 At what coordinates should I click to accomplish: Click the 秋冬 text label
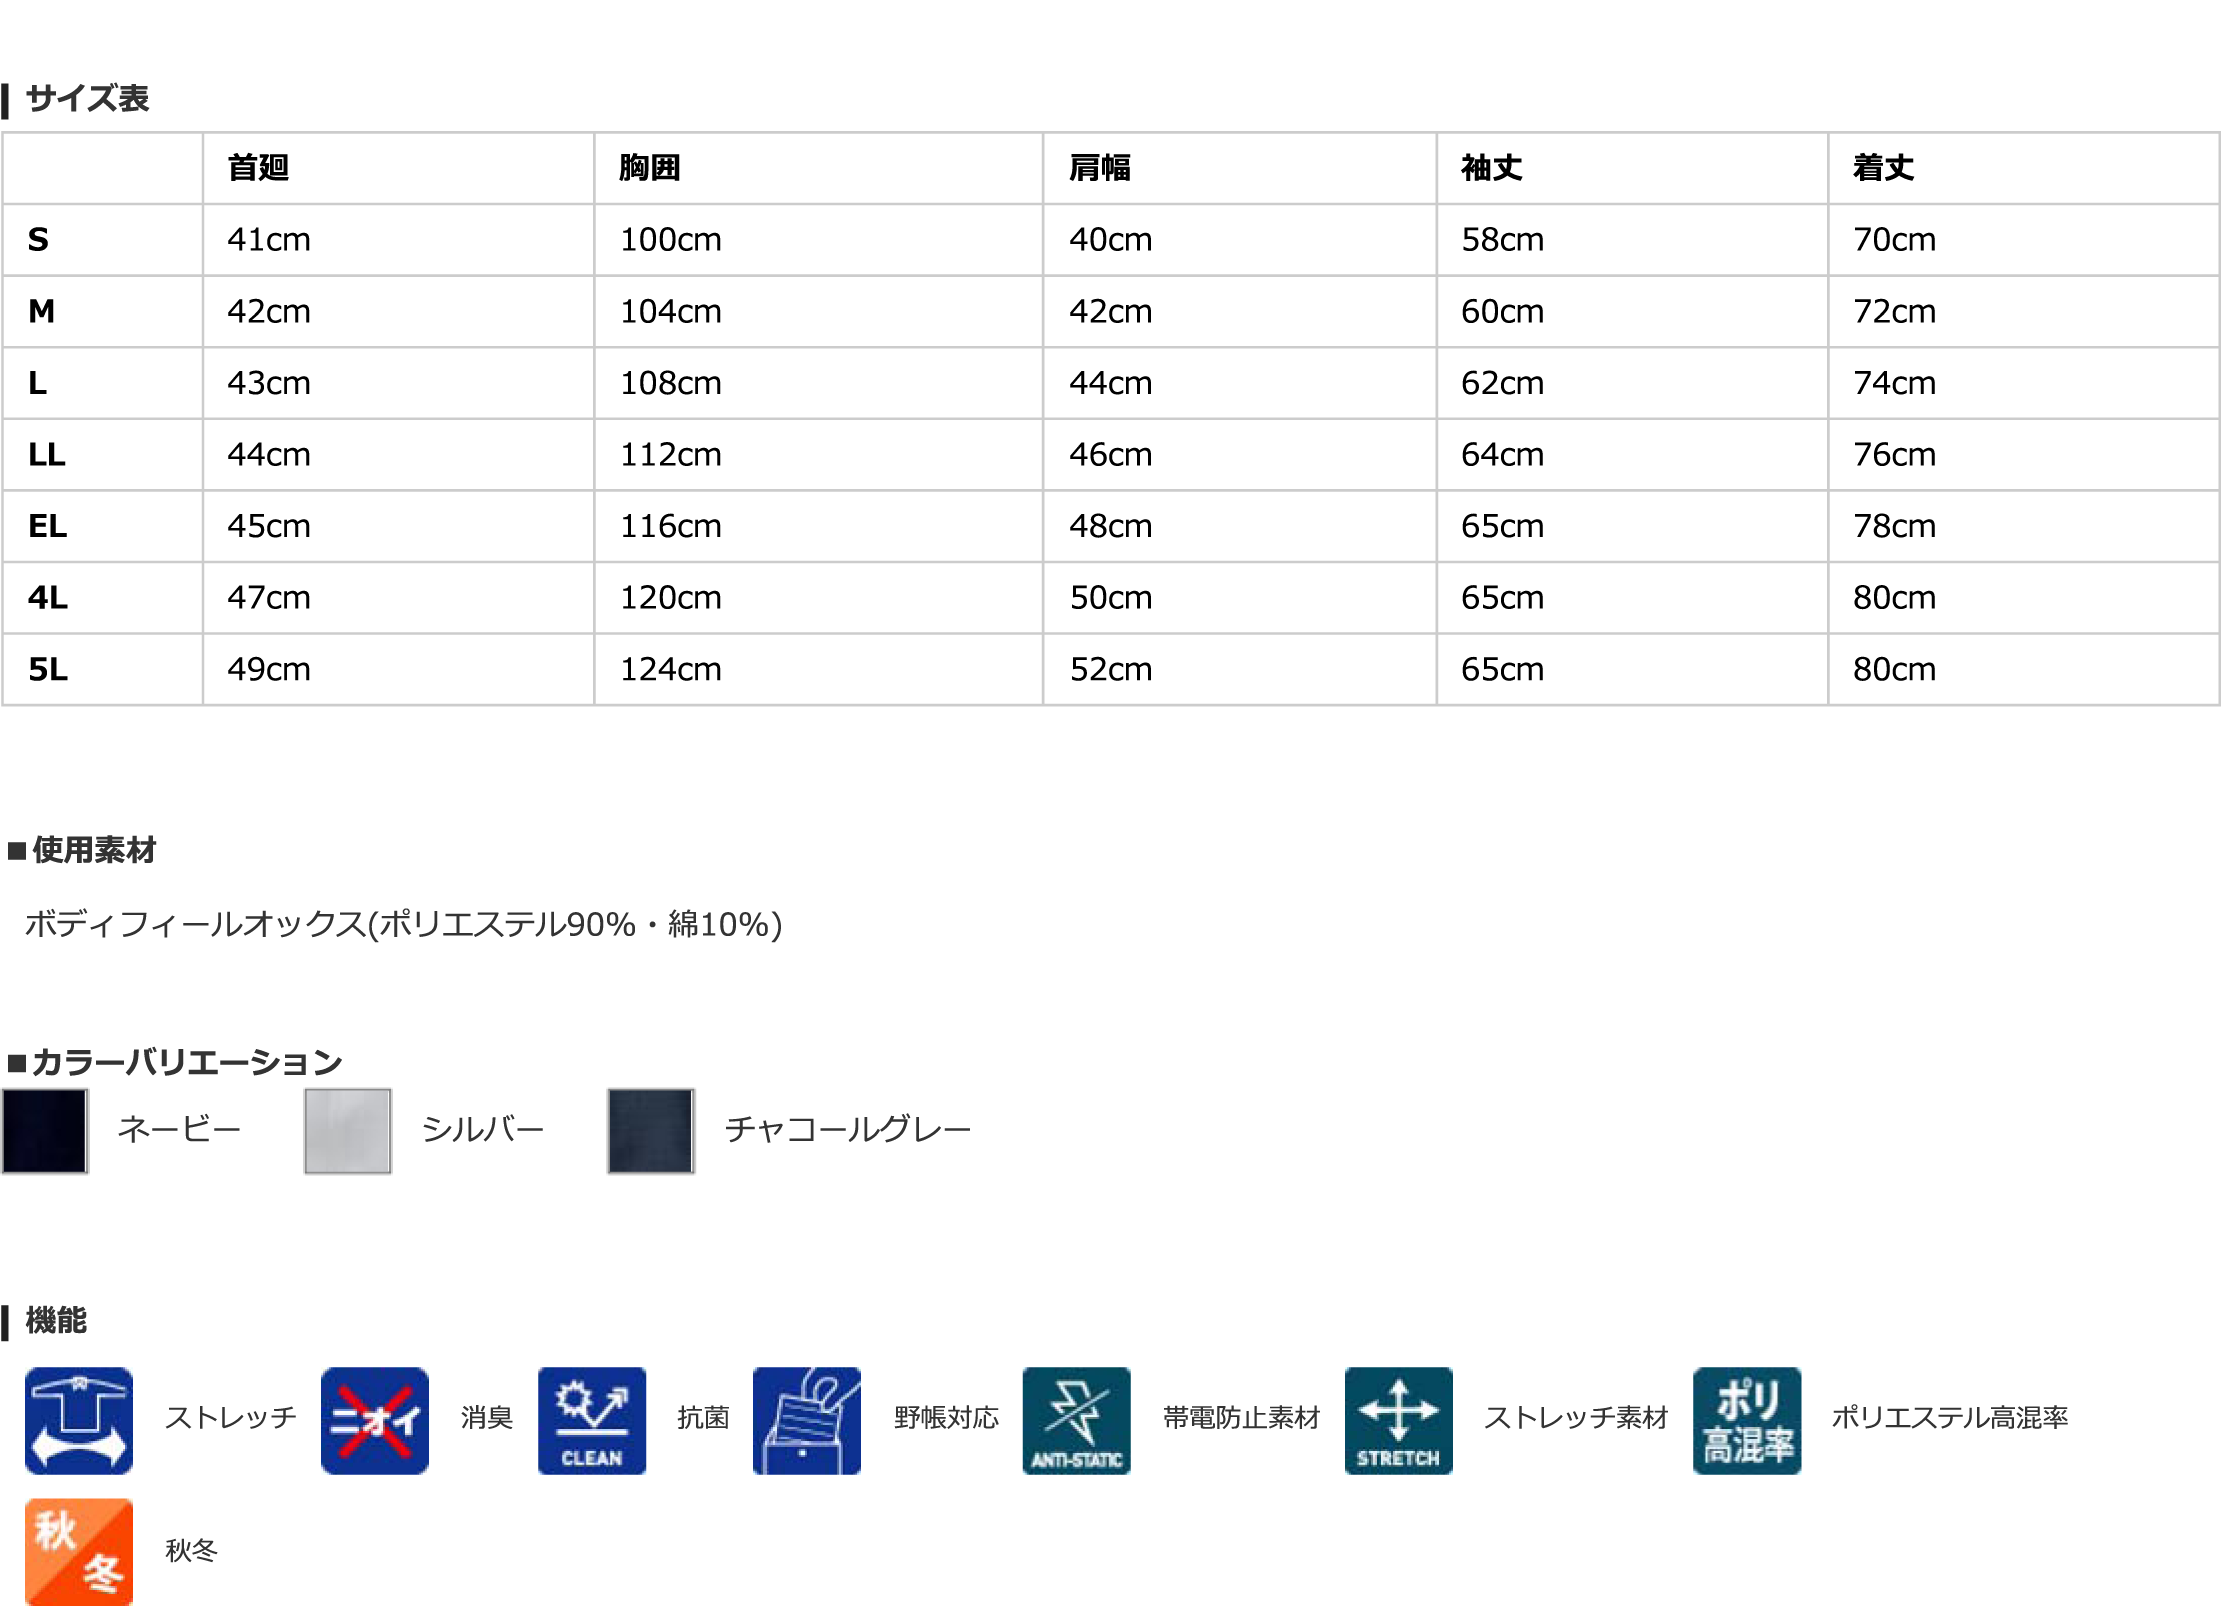[191, 1551]
